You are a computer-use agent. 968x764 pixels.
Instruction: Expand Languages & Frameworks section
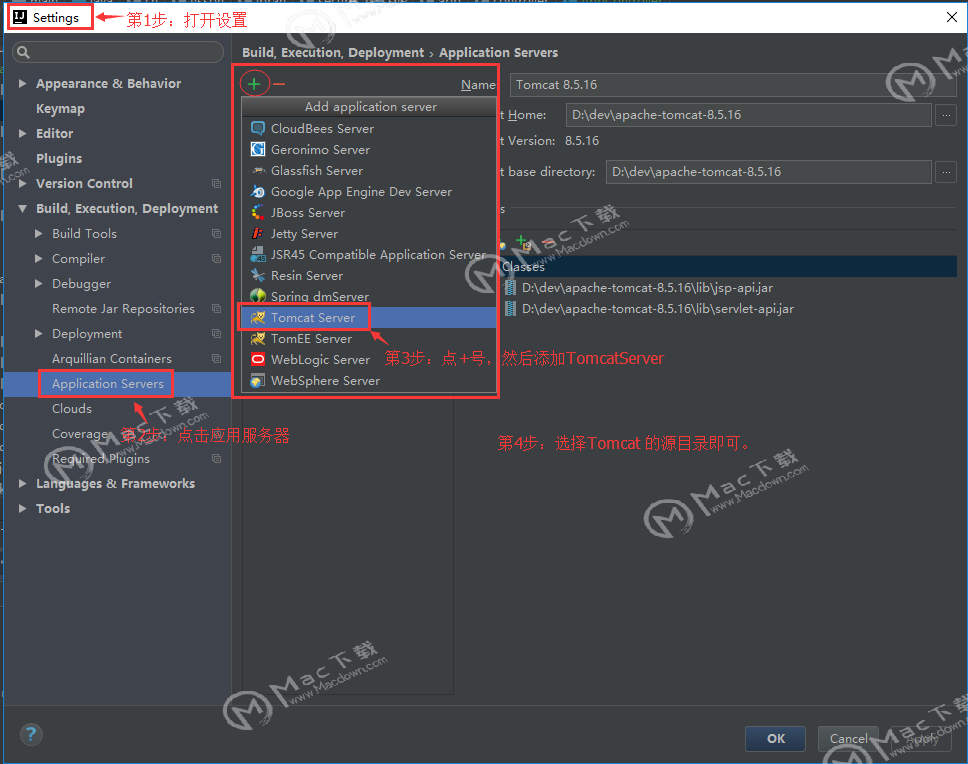tap(22, 483)
